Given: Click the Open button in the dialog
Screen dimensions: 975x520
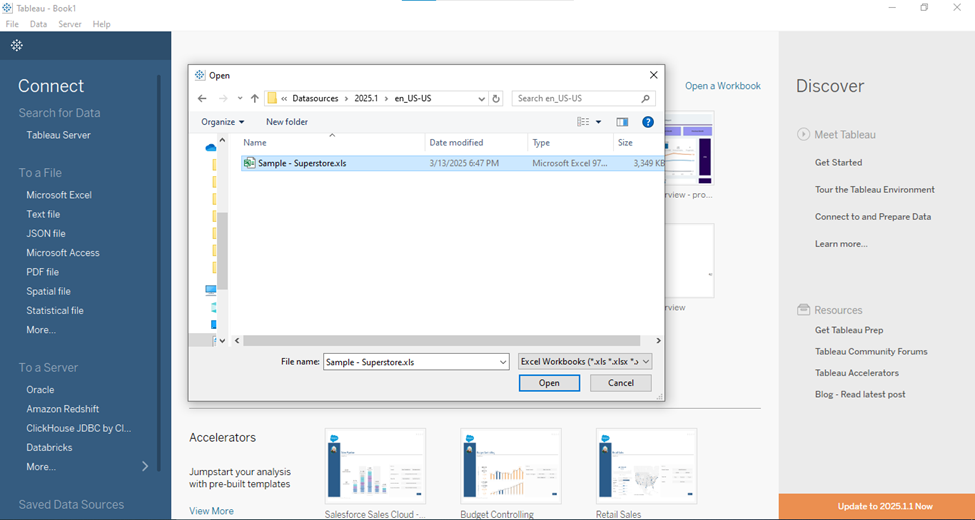Looking at the screenshot, I should 549,383.
